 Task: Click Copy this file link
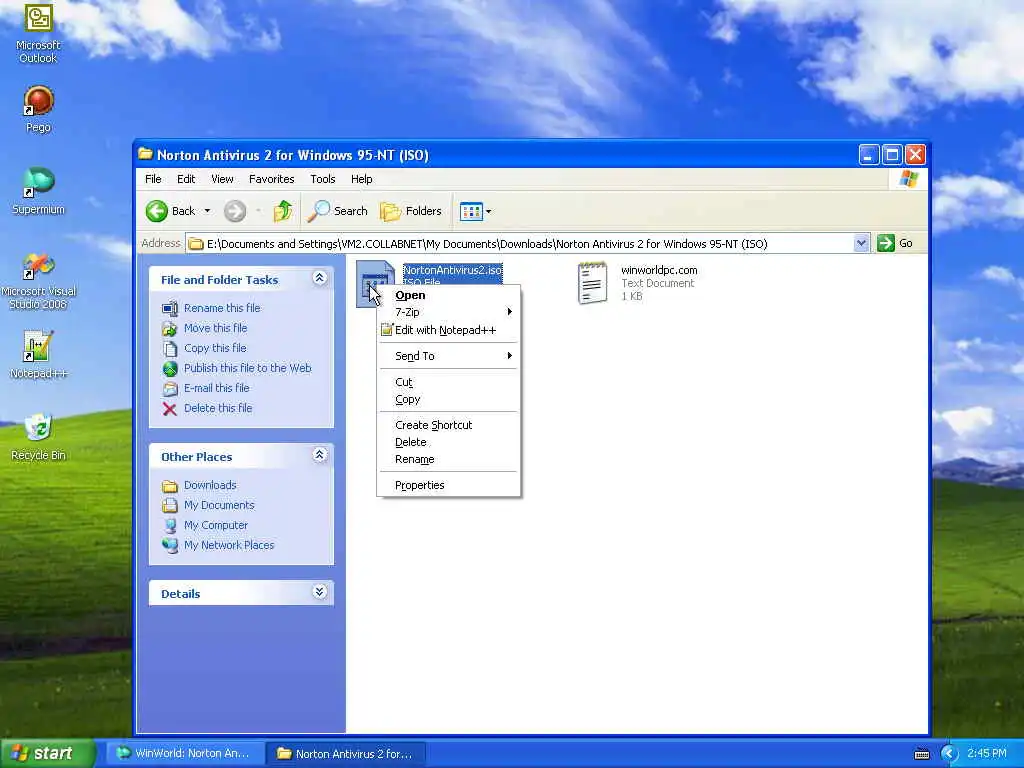pyautogui.click(x=215, y=348)
